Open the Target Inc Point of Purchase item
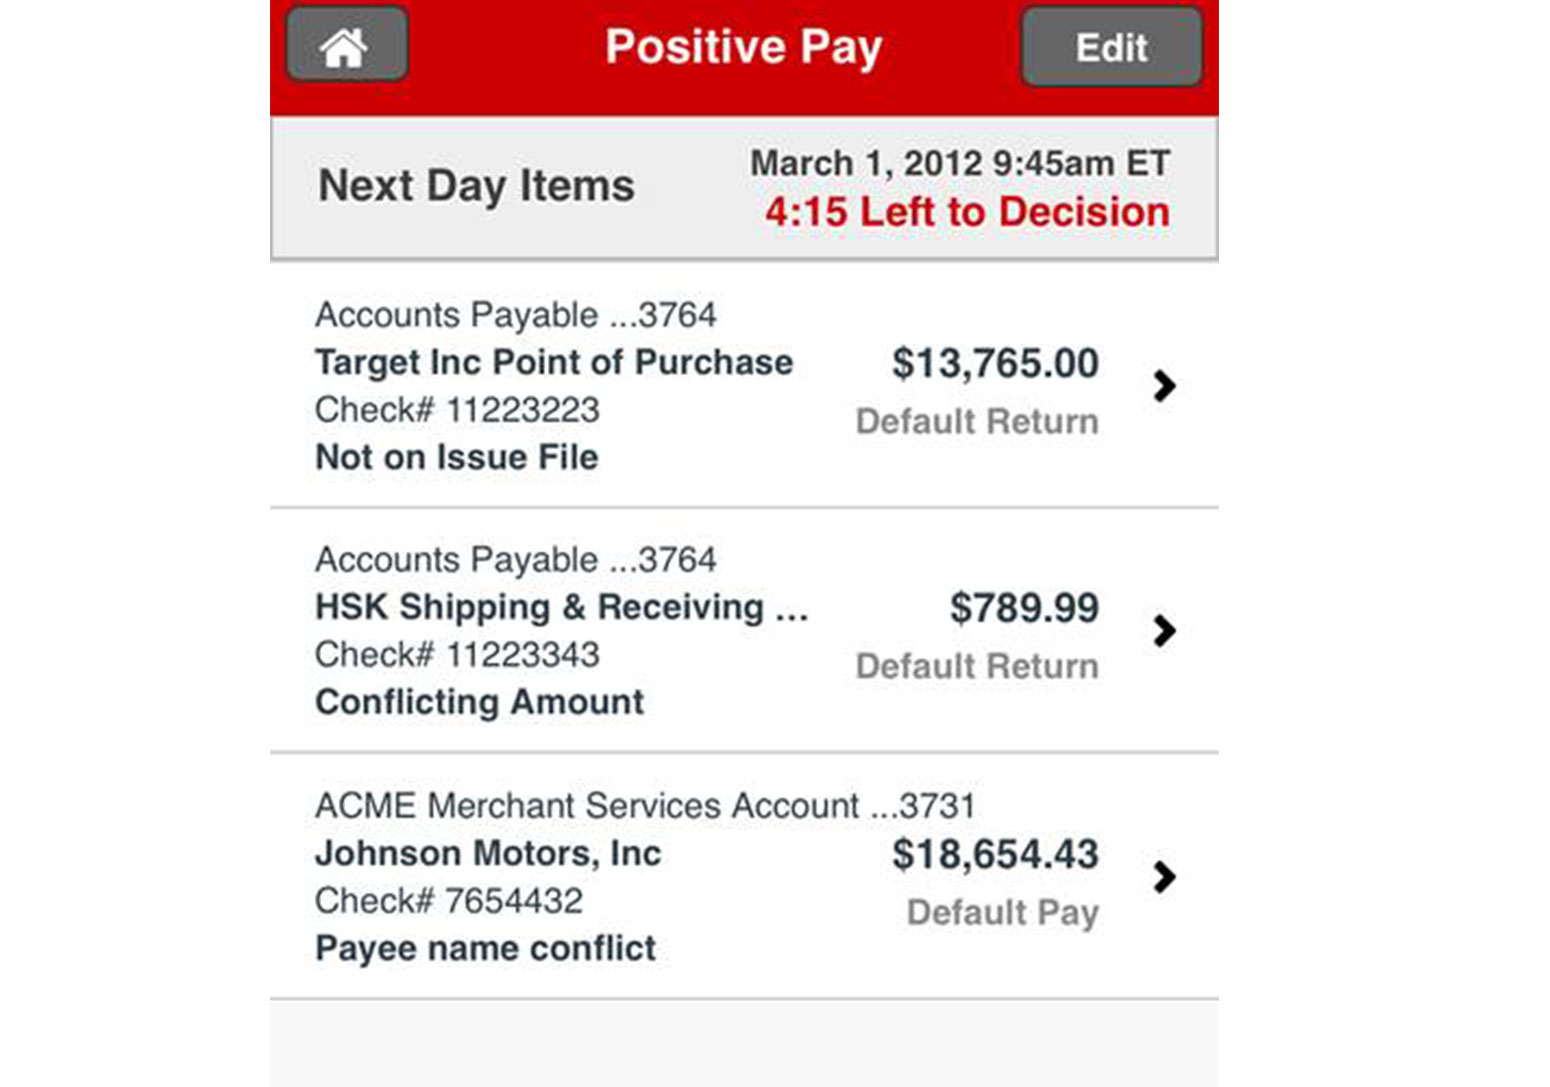The image size is (1550, 1087). (x=744, y=386)
